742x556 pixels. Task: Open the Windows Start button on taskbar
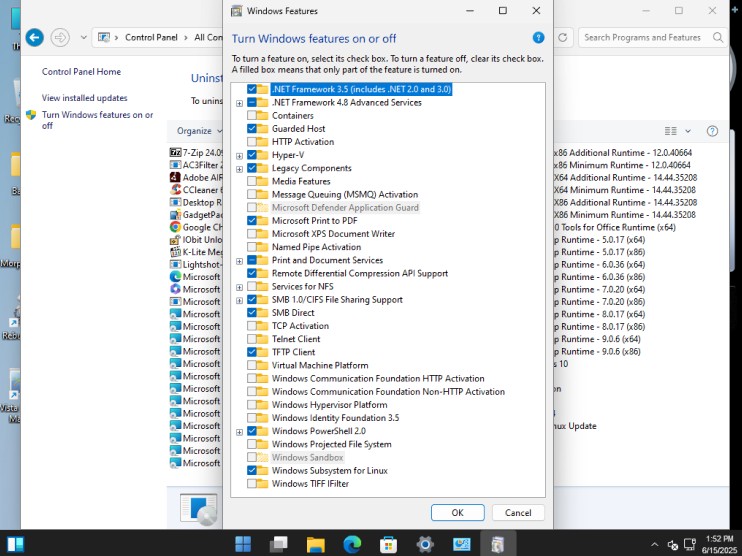tap(243, 544)
